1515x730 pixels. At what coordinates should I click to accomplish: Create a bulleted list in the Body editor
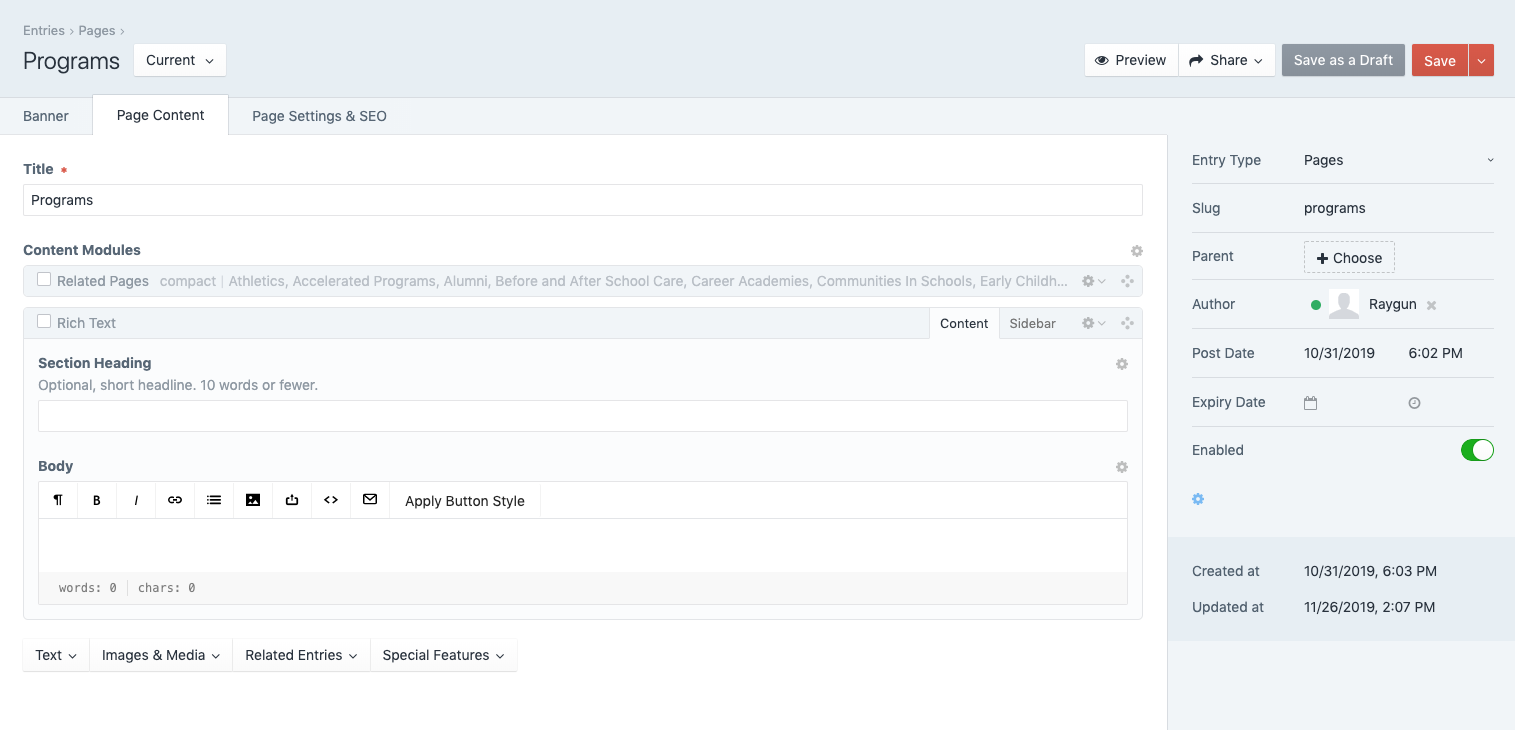(x=213, y=500)
